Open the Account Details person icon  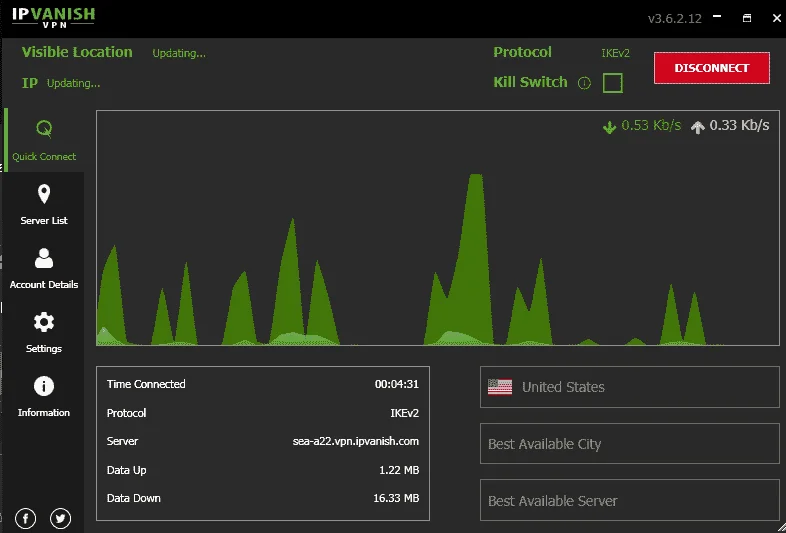(x=44, y=259)
